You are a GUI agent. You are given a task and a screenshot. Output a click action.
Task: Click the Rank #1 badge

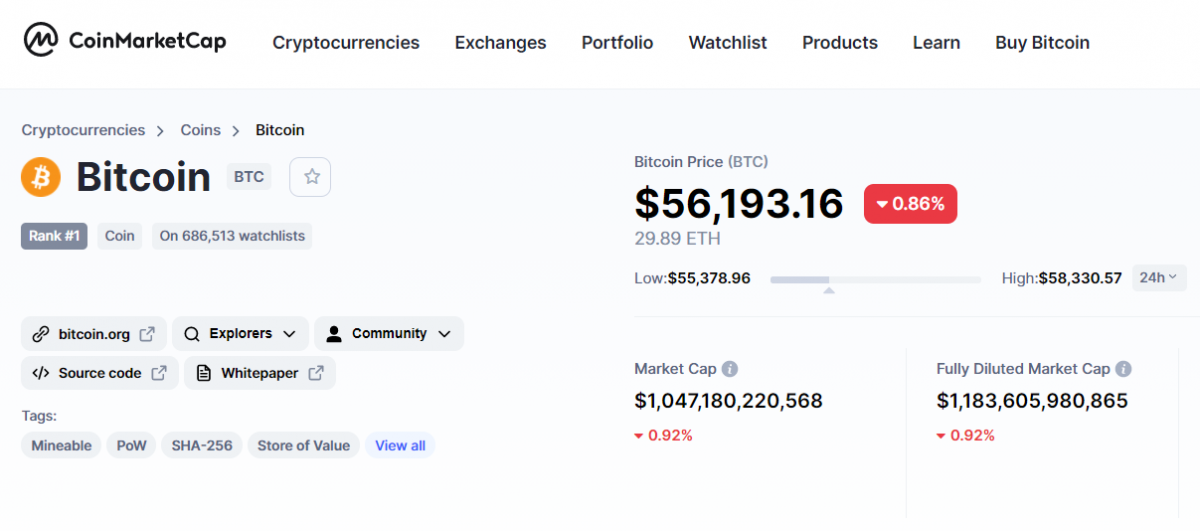point(54,236)
